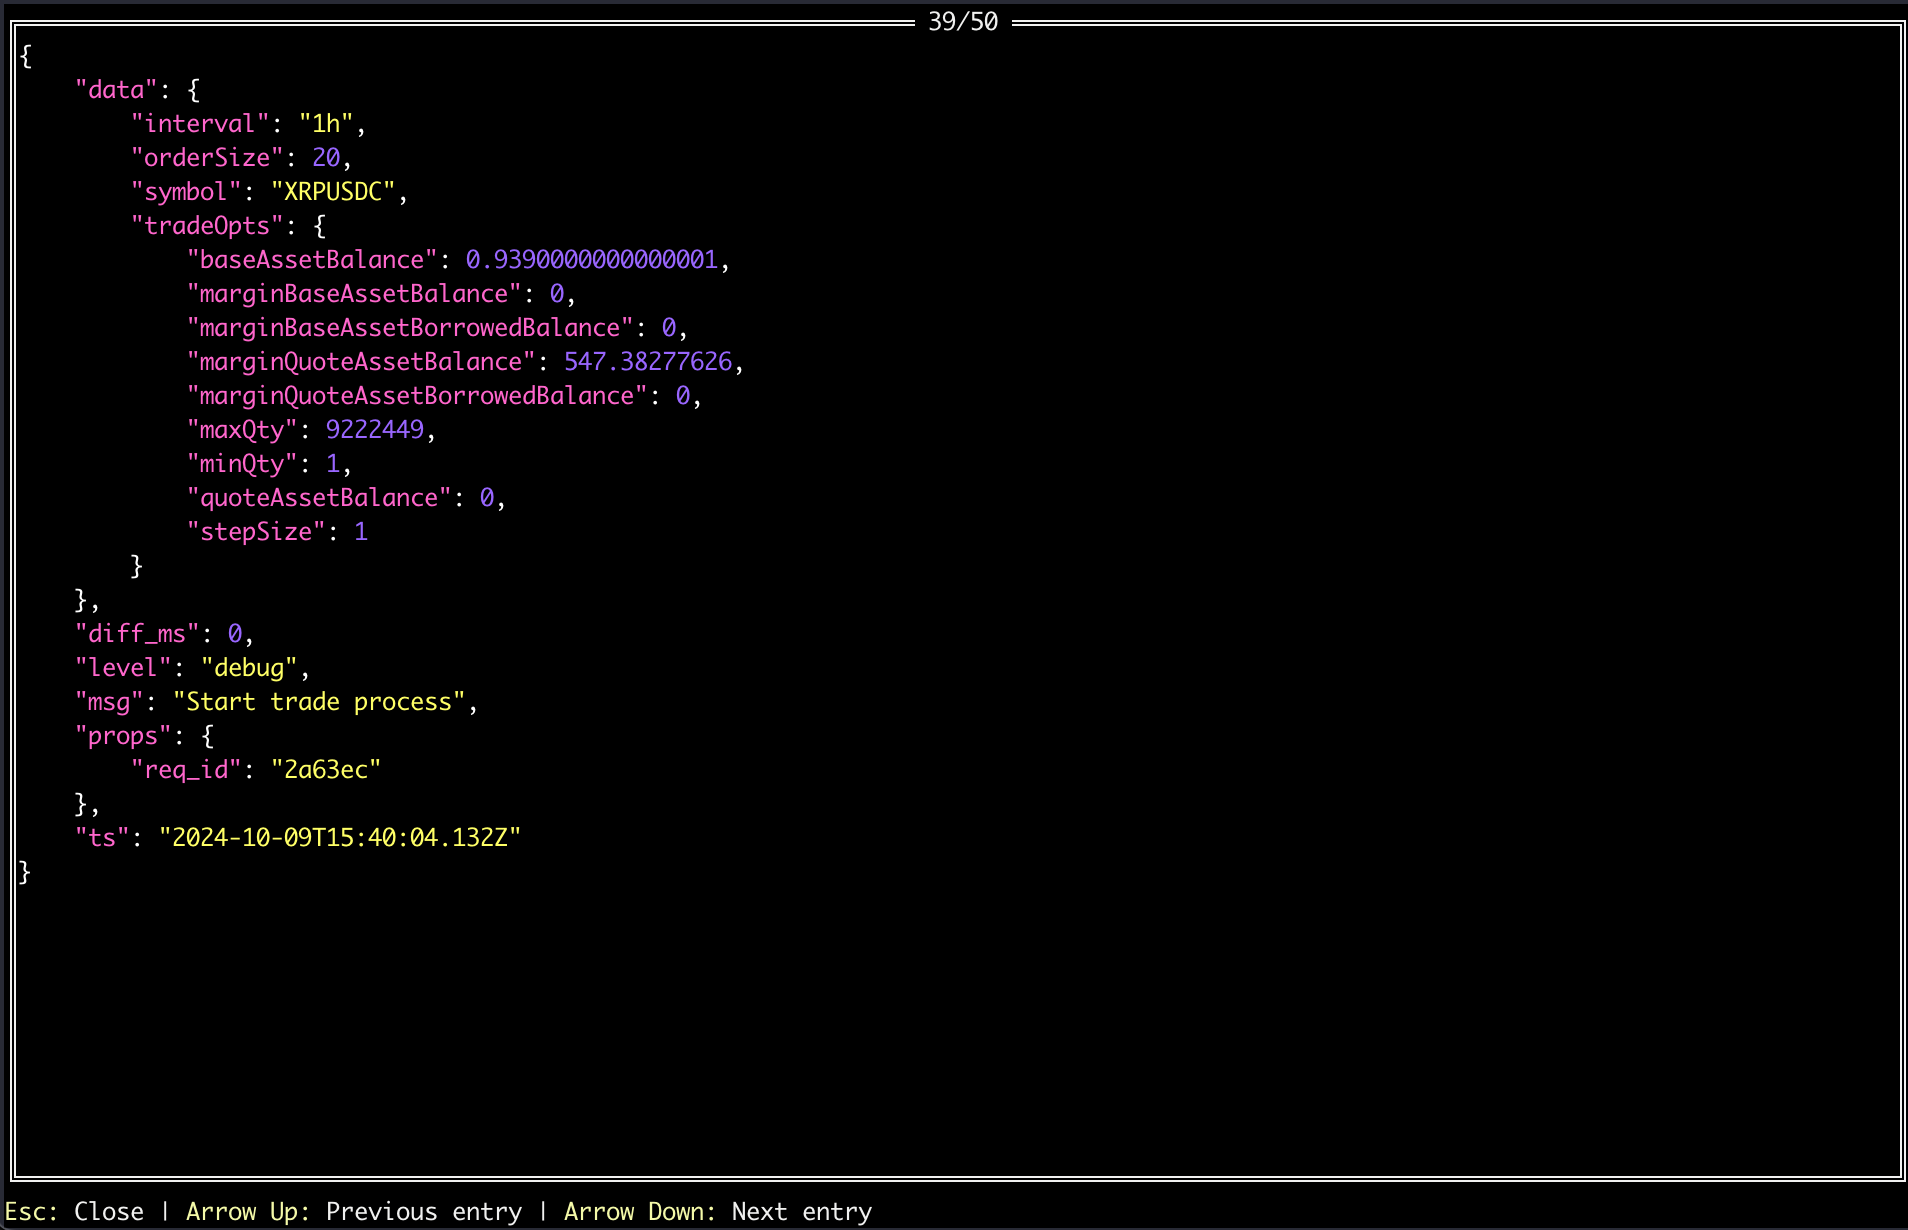Click the Arrow Up: Previous entry hint

coord(354,1211)
